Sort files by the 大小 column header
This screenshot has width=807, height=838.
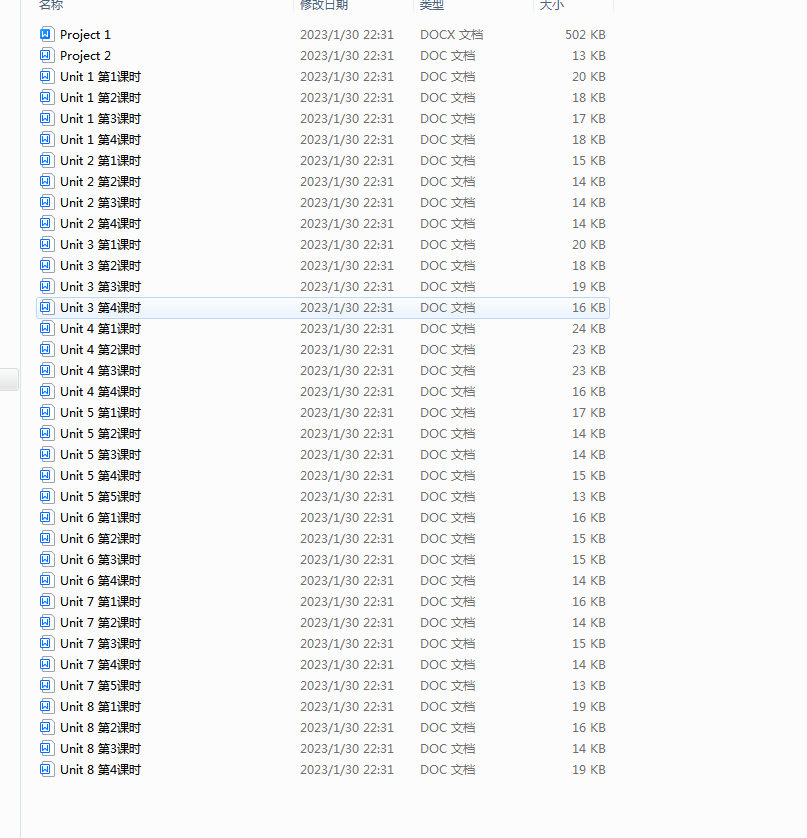click(552, 5)
